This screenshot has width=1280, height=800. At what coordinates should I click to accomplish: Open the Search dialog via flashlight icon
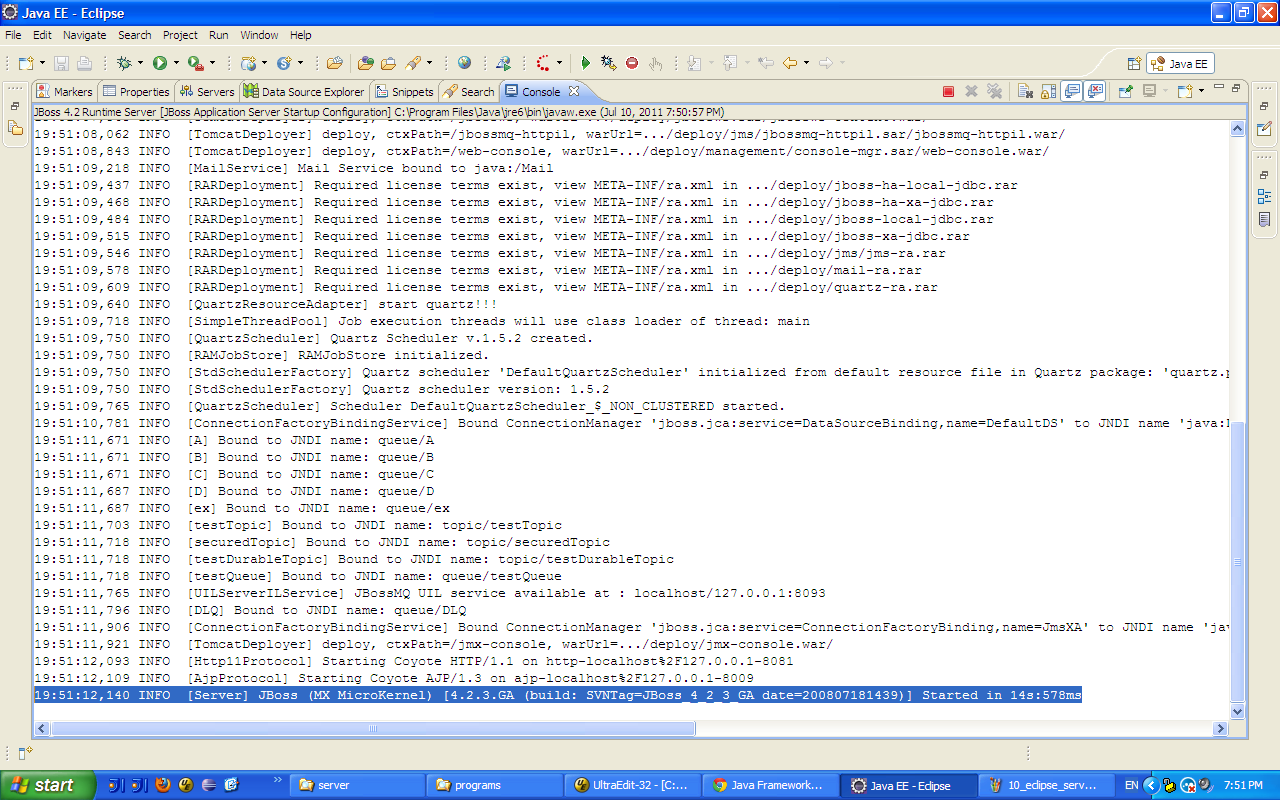coord(410,62)
